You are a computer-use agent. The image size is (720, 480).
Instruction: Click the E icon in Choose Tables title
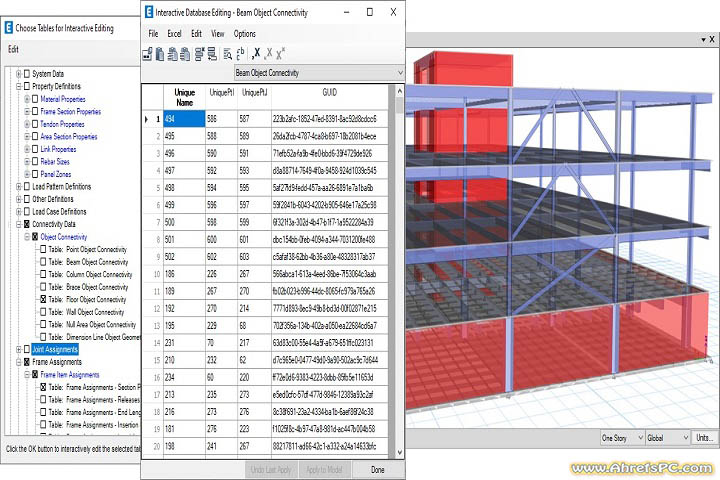[x=8, y=28]
